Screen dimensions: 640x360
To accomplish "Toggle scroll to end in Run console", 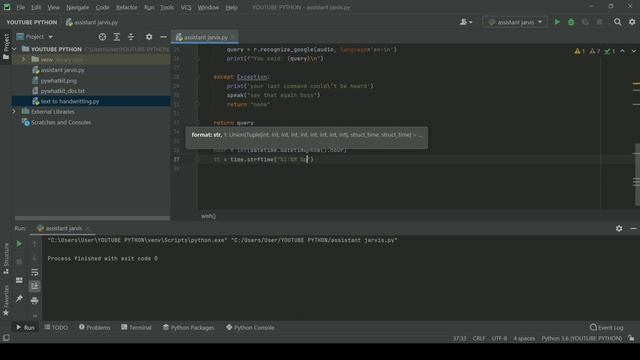I will pyautogui.click(x=35, y=286).
